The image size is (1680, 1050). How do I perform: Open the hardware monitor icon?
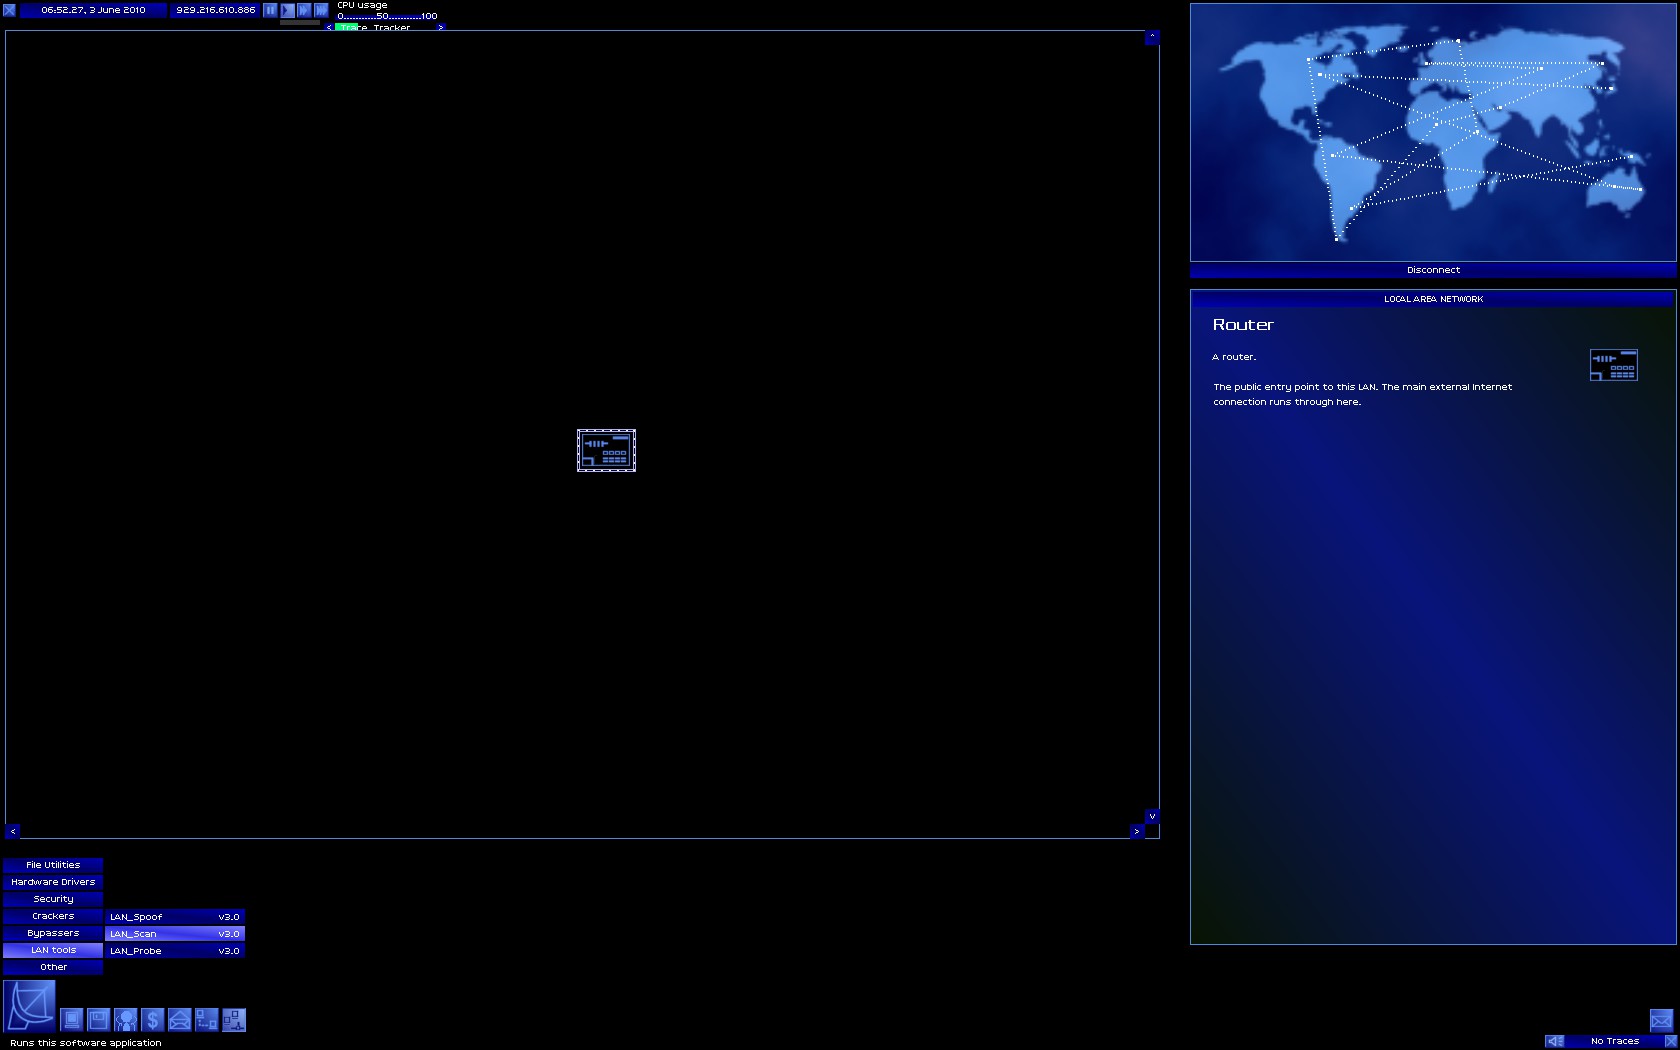tap(71, 1019)
